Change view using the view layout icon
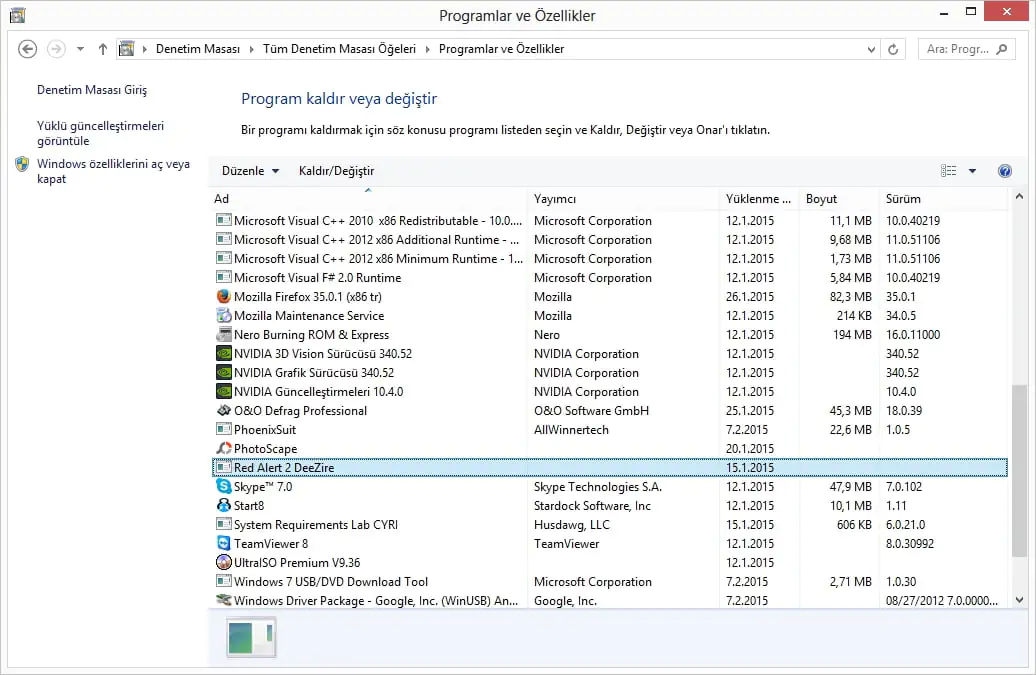 (x=949, y=171)
